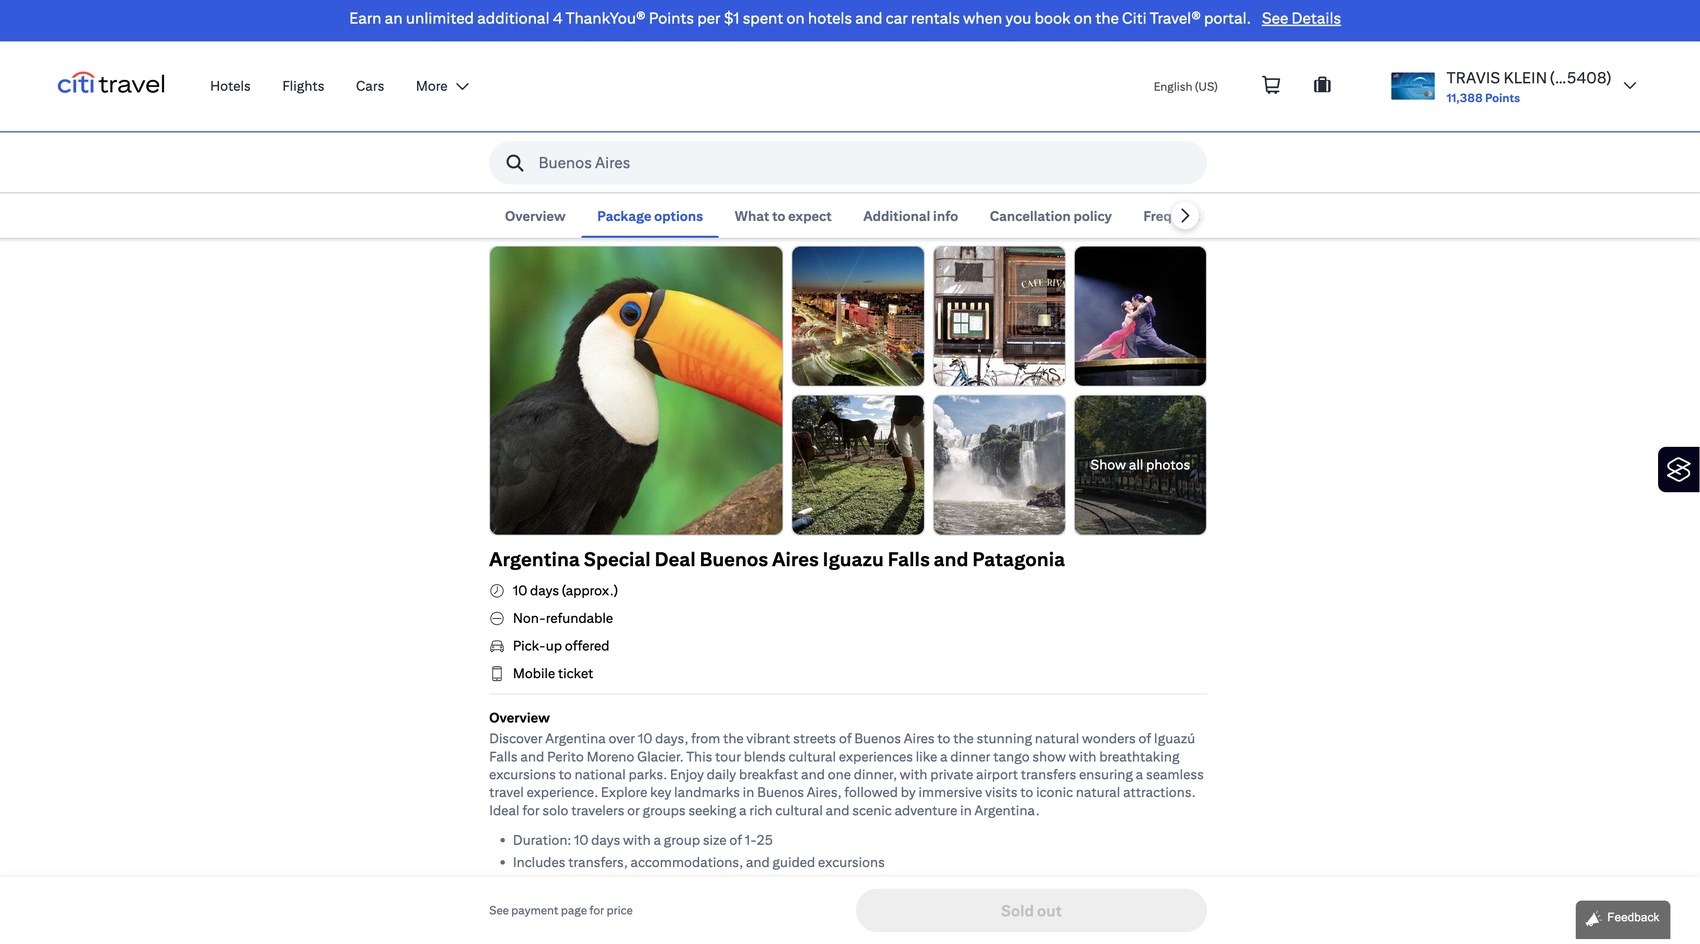Switch to the What to expect tab
1700x944 pixels.
click(x=783, y=216)
